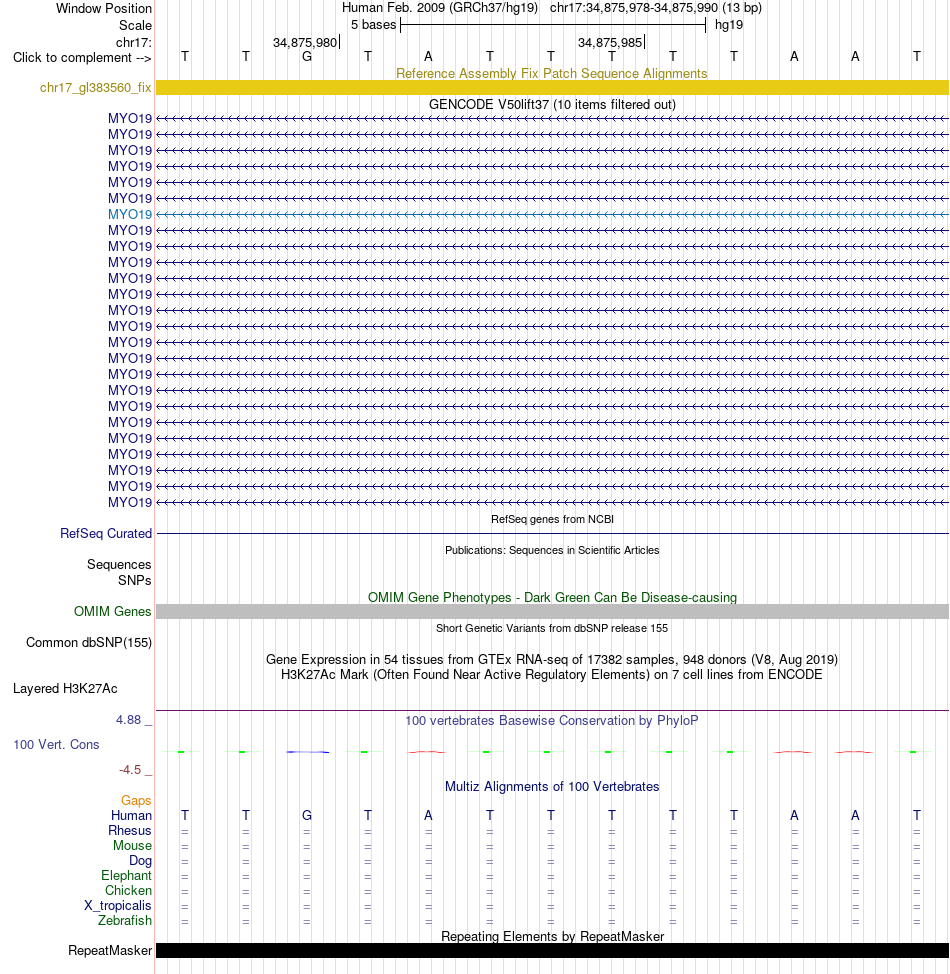Click 'Click to complement -->' label
Screen dimensions: 950x974
pyautogui.click(x=82, y=58)
